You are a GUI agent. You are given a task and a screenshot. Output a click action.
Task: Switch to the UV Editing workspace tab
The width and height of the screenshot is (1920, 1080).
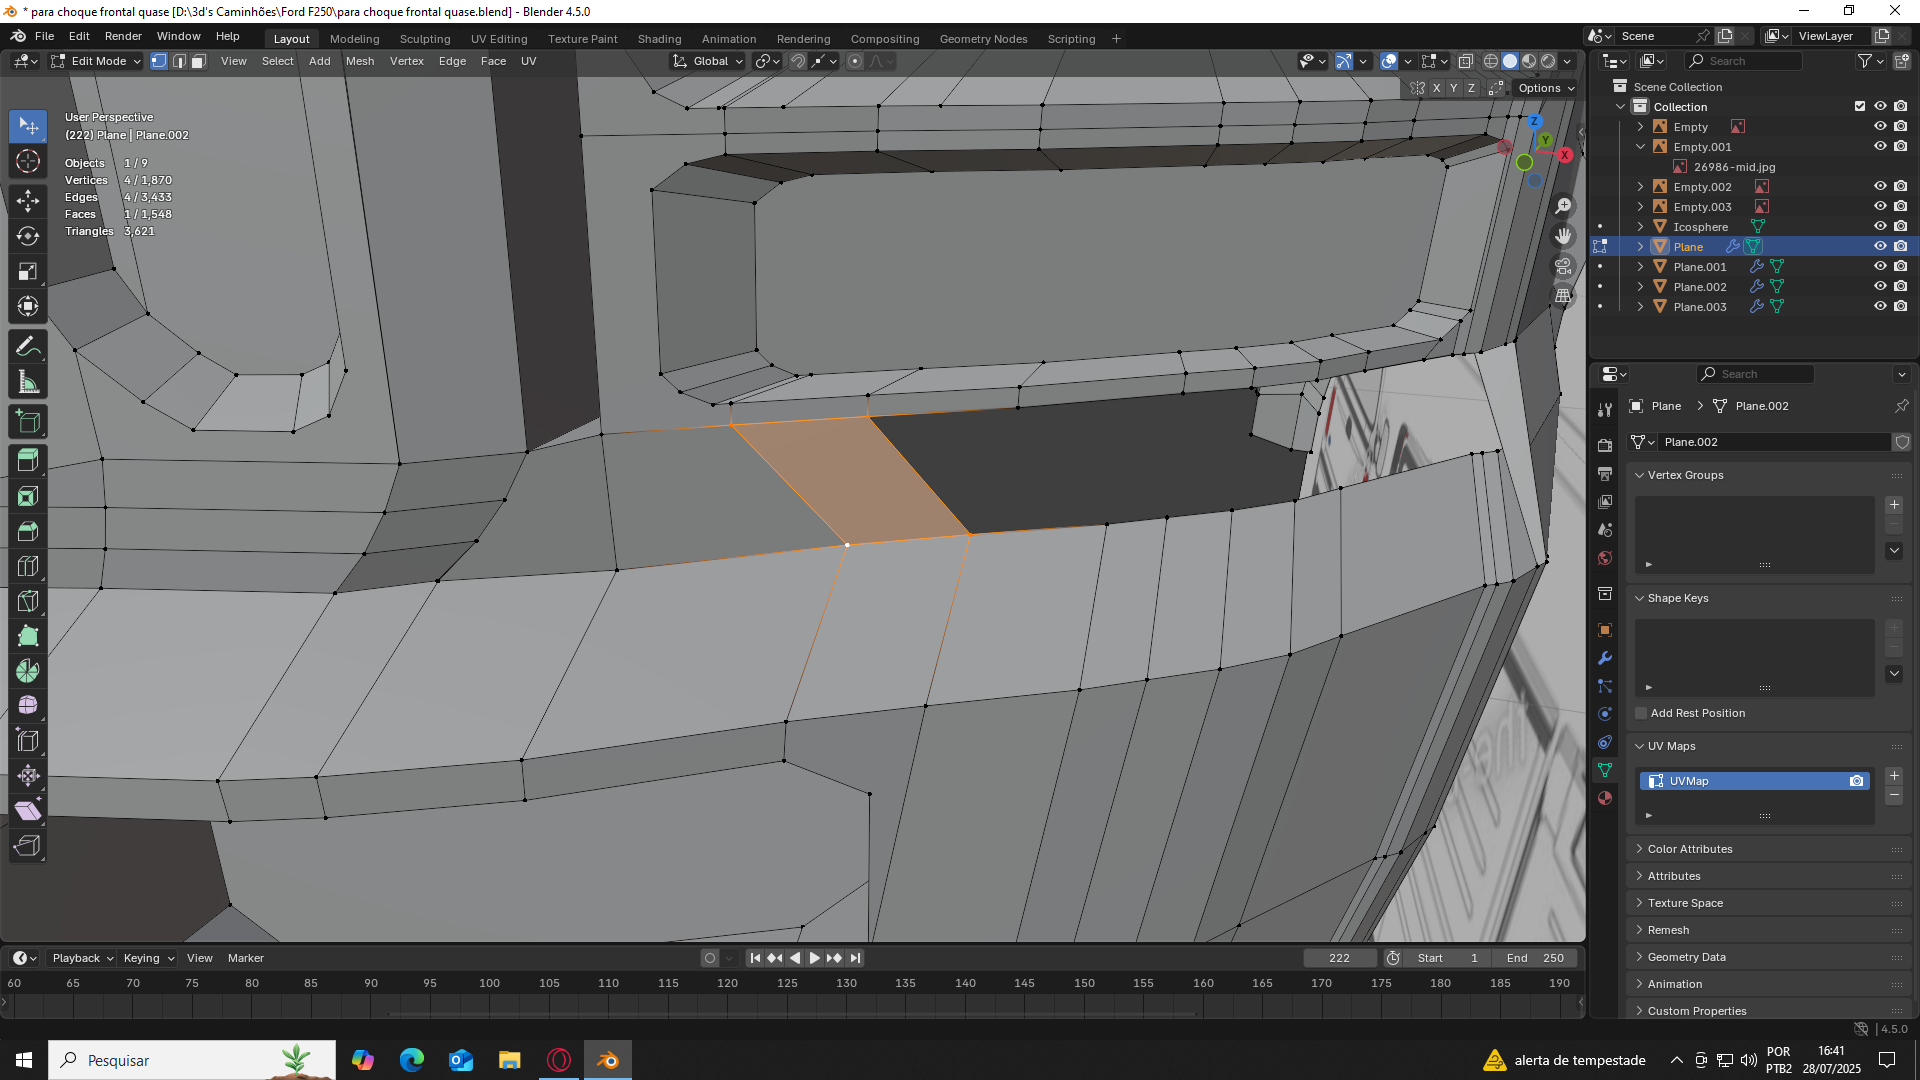(498, 39)
